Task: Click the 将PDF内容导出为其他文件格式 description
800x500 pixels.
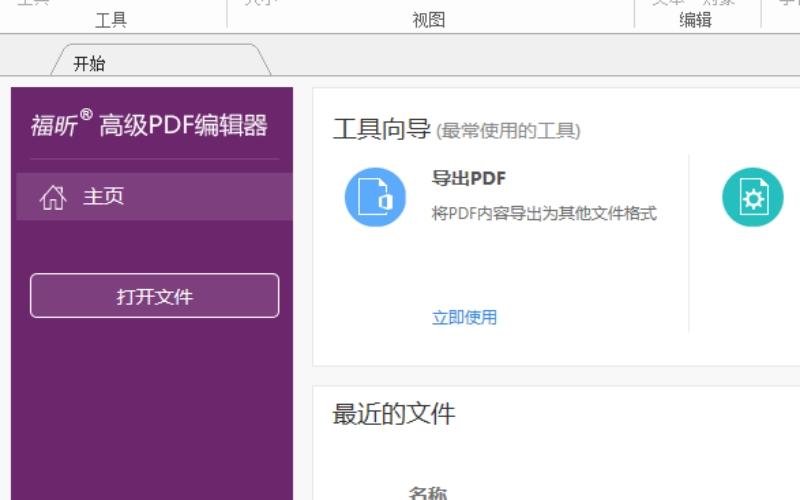Action: 544,213
